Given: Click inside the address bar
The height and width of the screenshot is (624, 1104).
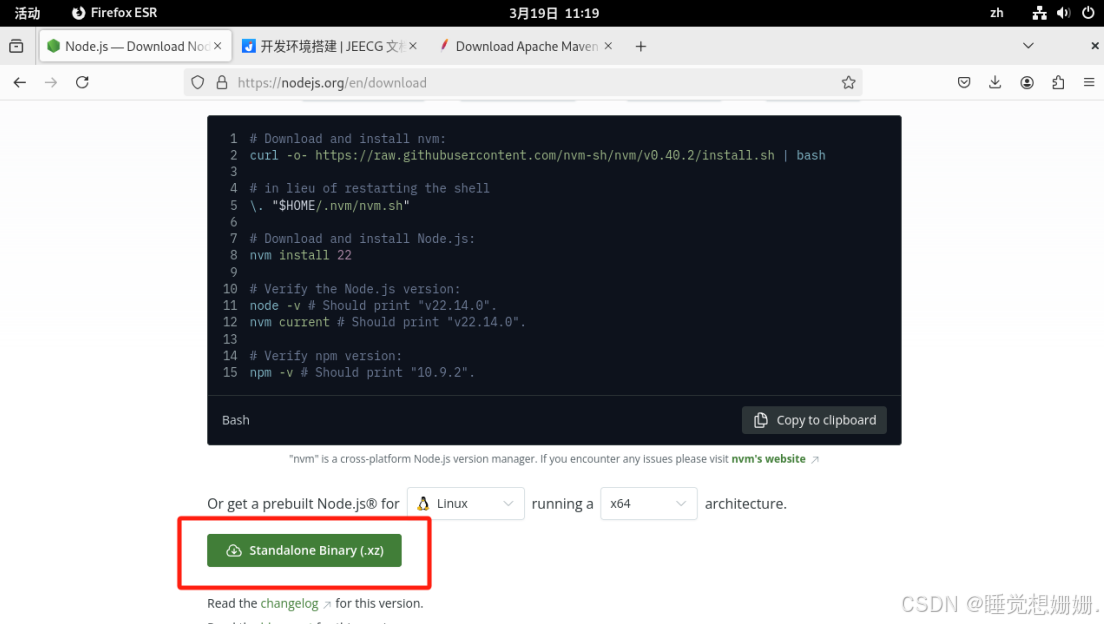Looking at the screenshot, I should tap(520, 82).
